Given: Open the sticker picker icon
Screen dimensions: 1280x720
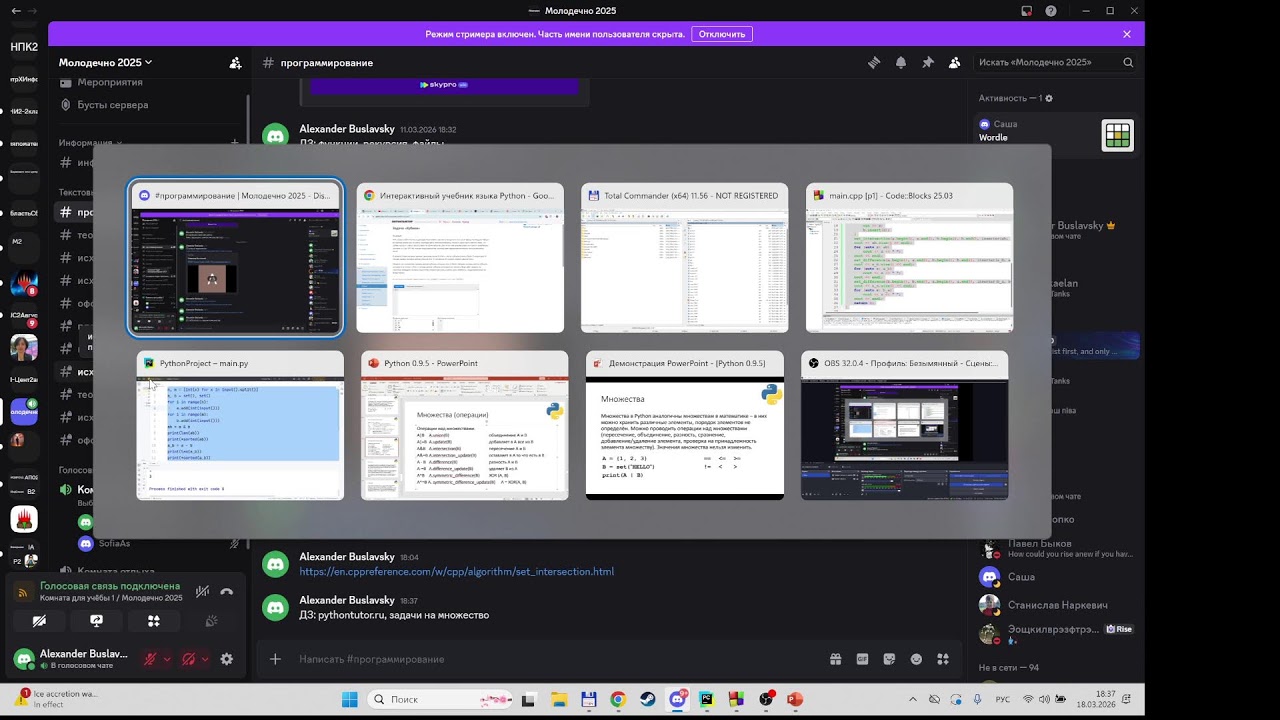Looking at the screenshot, I should coord(889,659).
